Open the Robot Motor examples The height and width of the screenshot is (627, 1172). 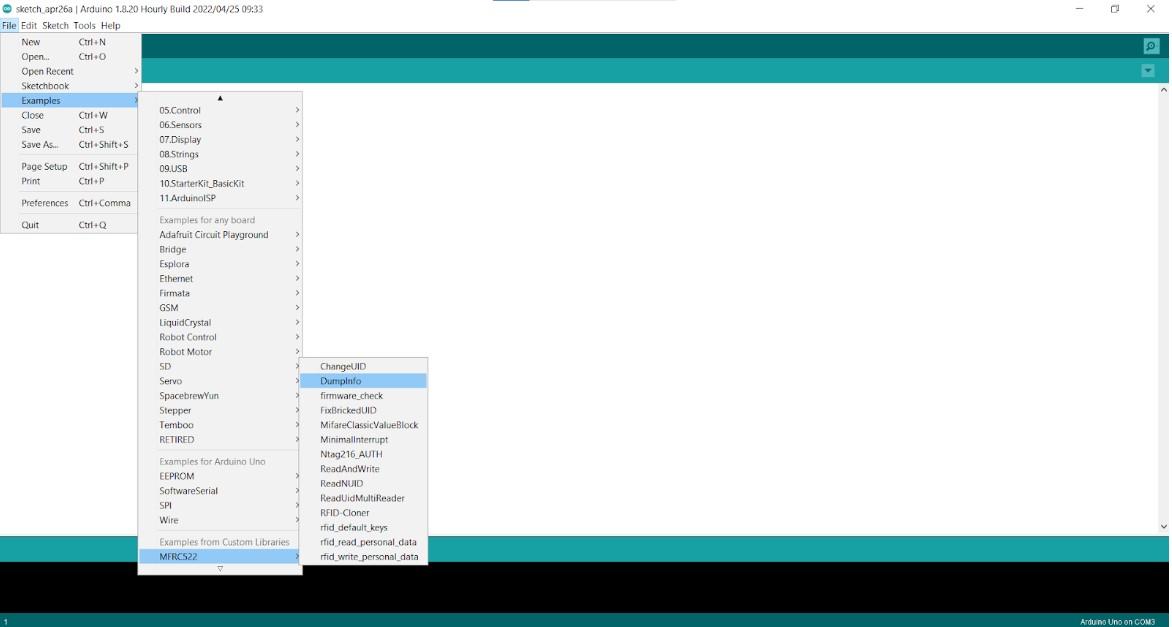point(220,352)
